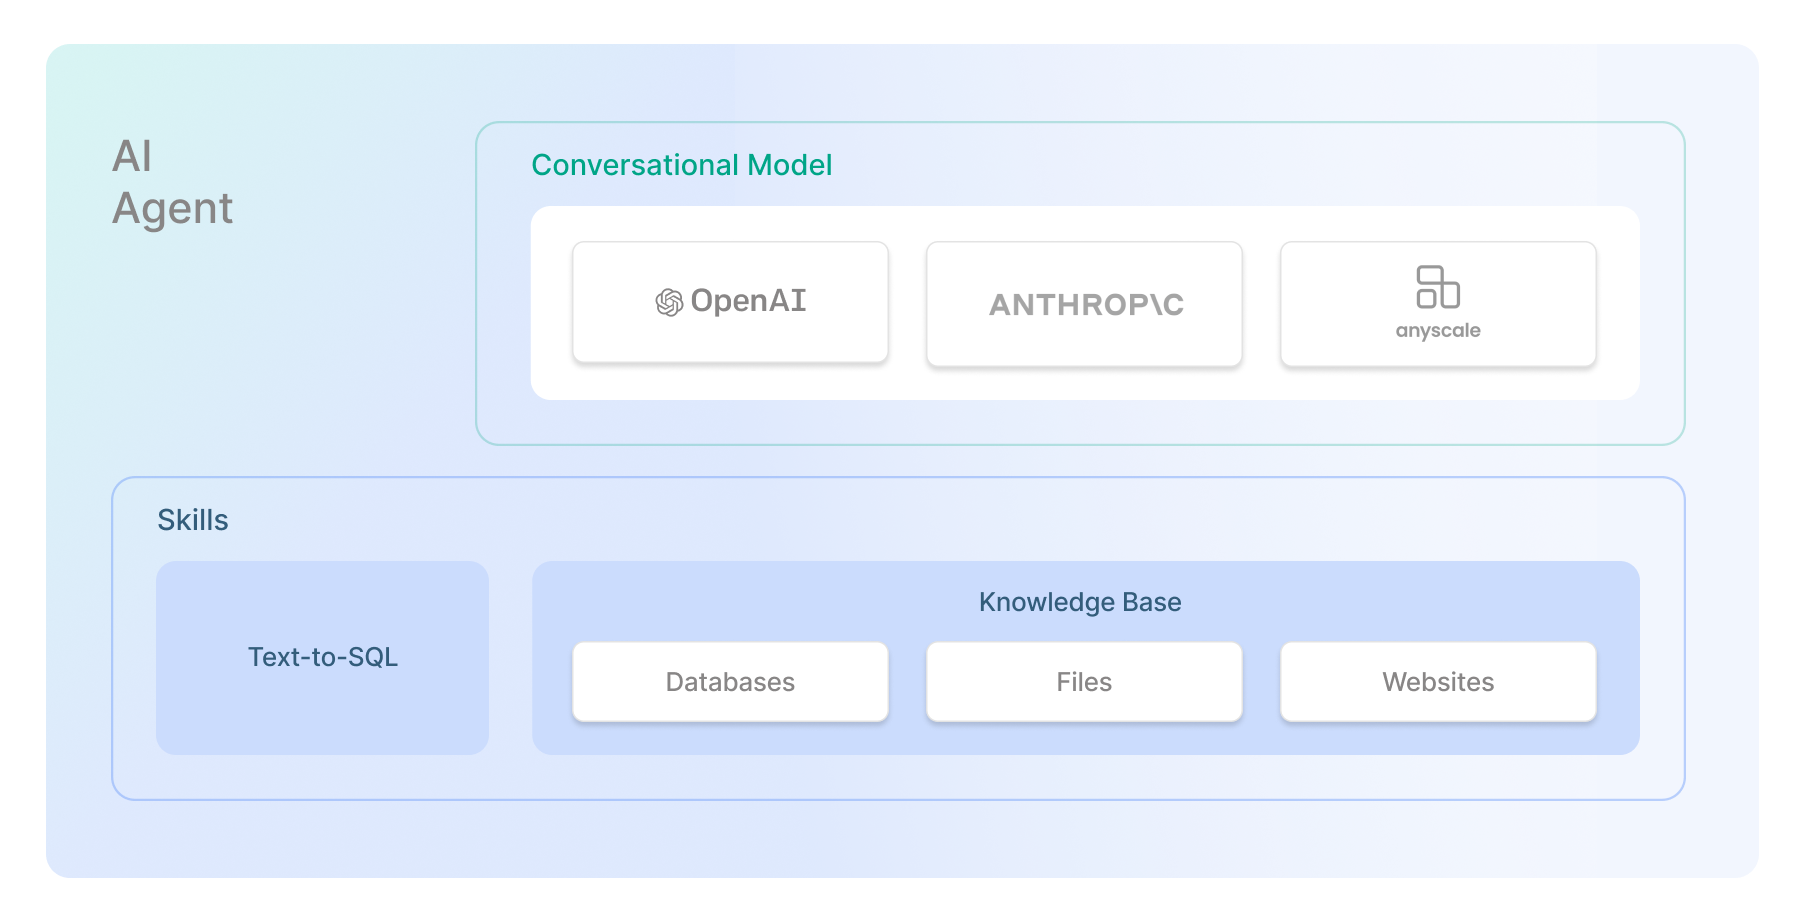The width and height of the screenshot is (1805, 922).
Task: Click "Model" in the green heading
Action: click(790, 165)
